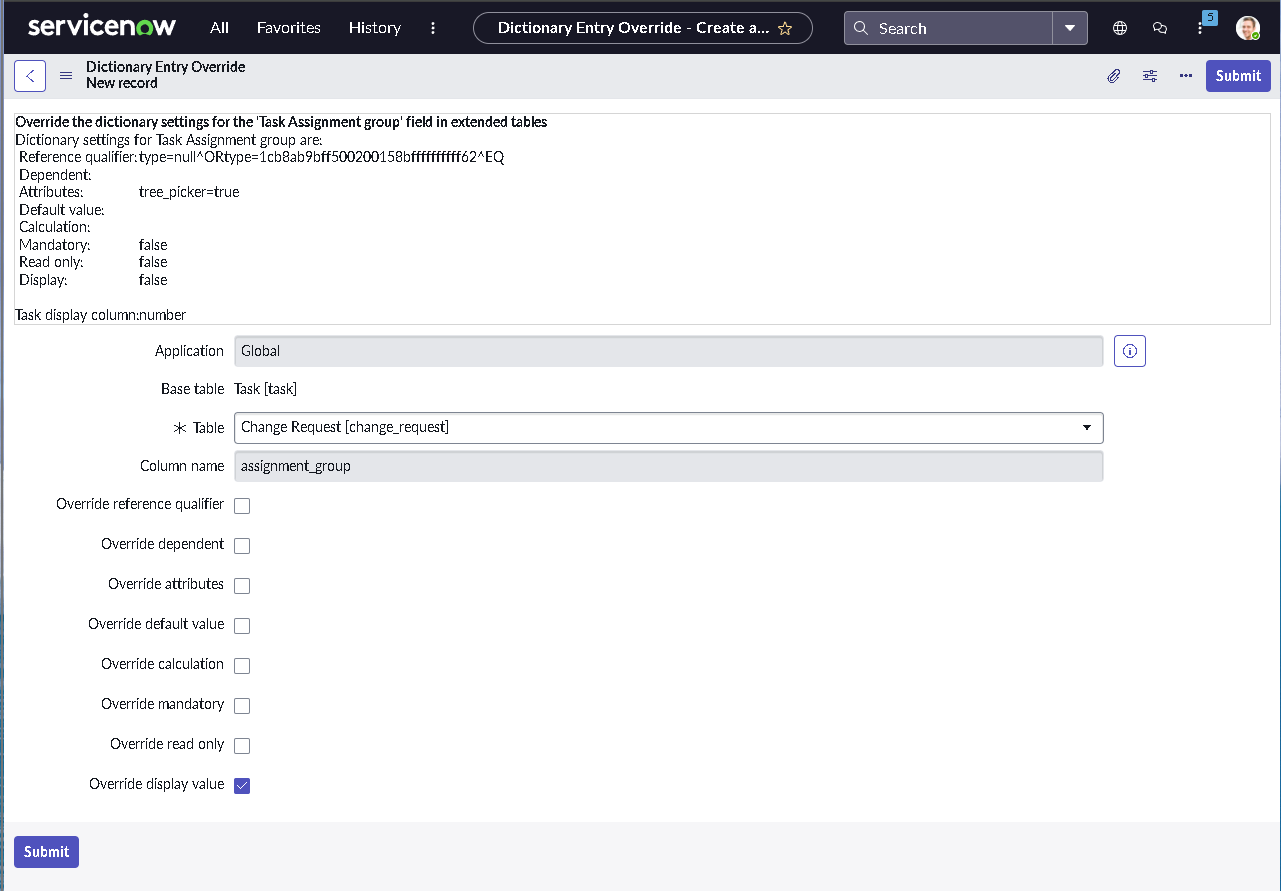Open the more options ellipsis menu
Viewport: 1281px width, 891px height.
click(x=1185, y=75)
